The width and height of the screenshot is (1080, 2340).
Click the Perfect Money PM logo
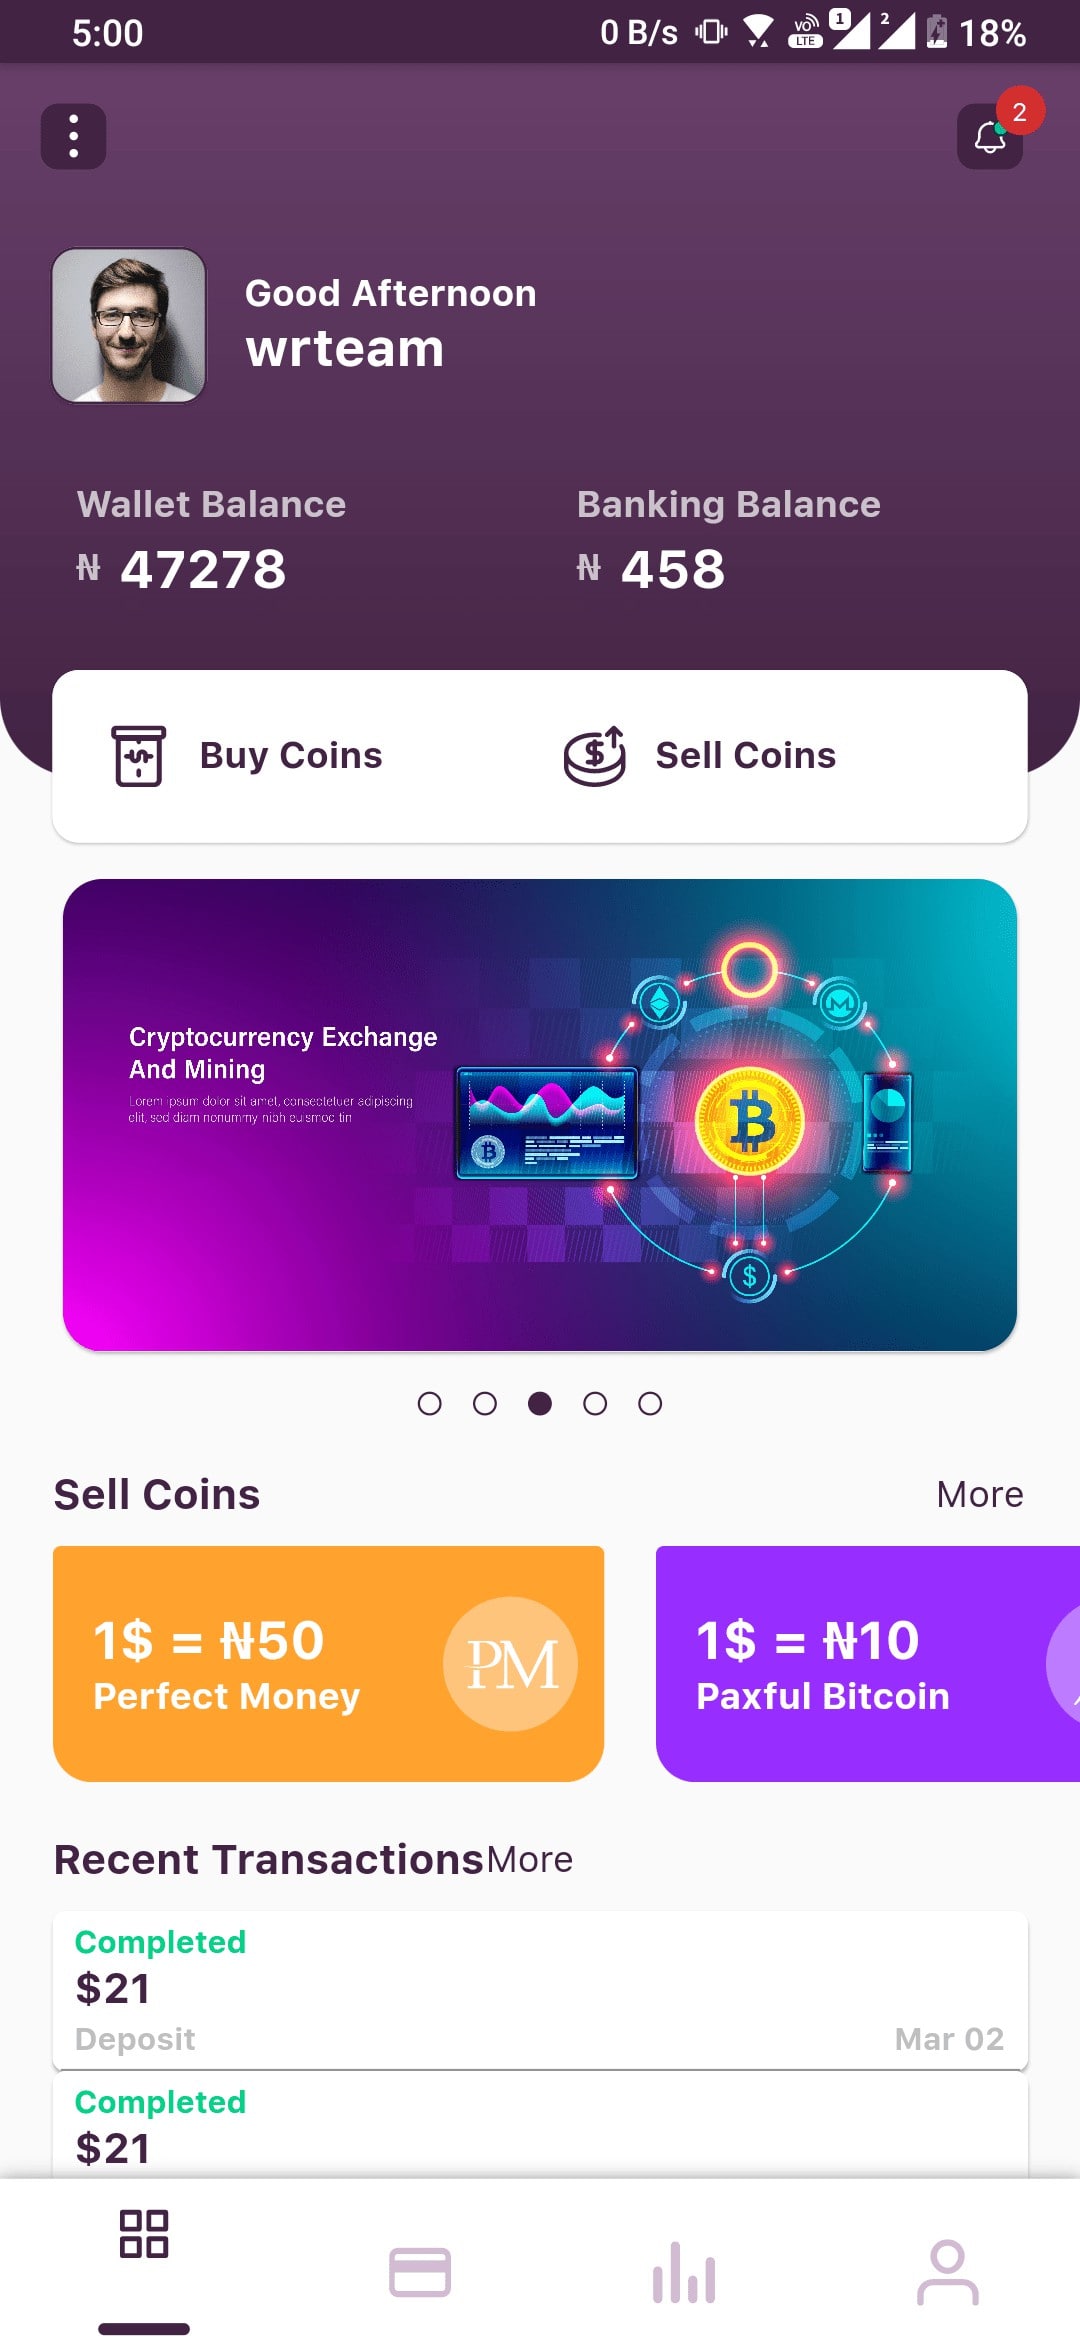(510, 1664)
